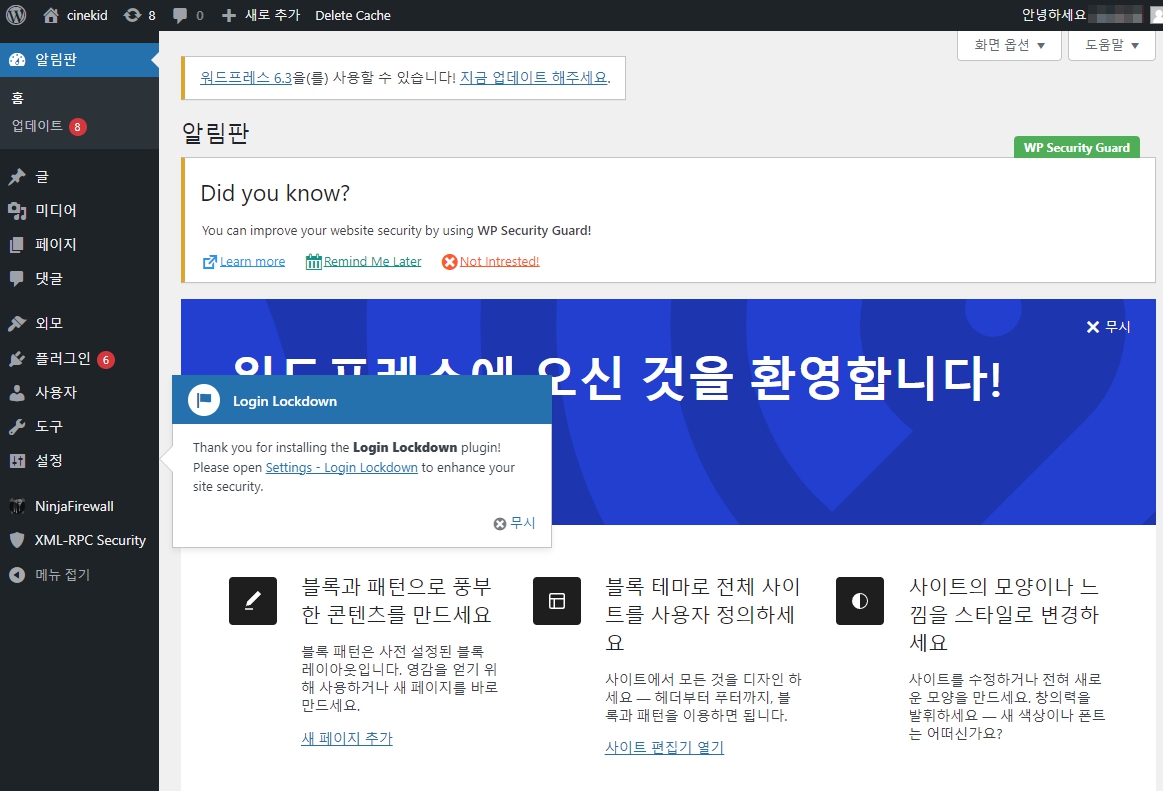Image resolution: width=1163 pixels, height=791 pixels.
Task: Click the 'Did you know?' heading
Action: 275,193
